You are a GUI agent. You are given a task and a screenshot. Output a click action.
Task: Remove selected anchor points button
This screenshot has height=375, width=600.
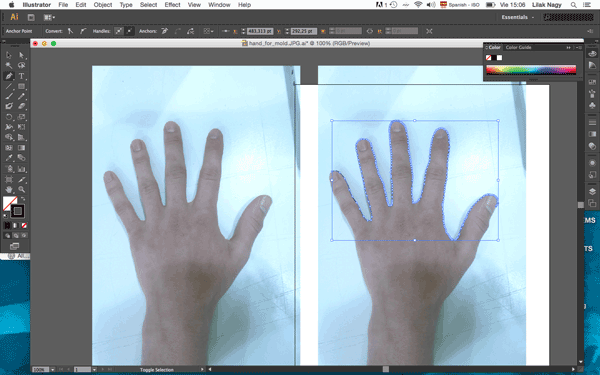[165, 31]
